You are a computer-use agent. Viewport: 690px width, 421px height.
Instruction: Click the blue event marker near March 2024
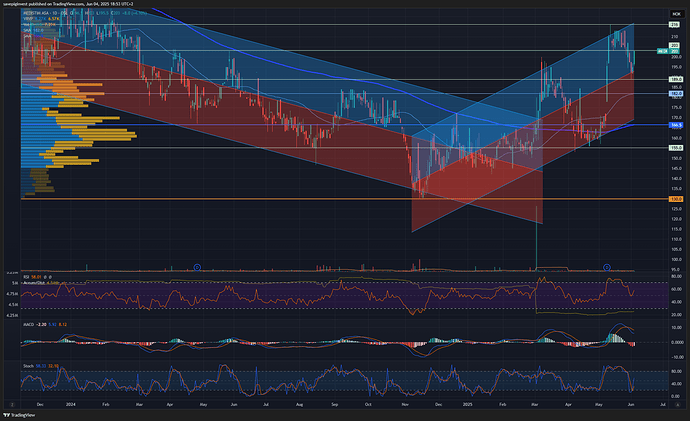198,267
